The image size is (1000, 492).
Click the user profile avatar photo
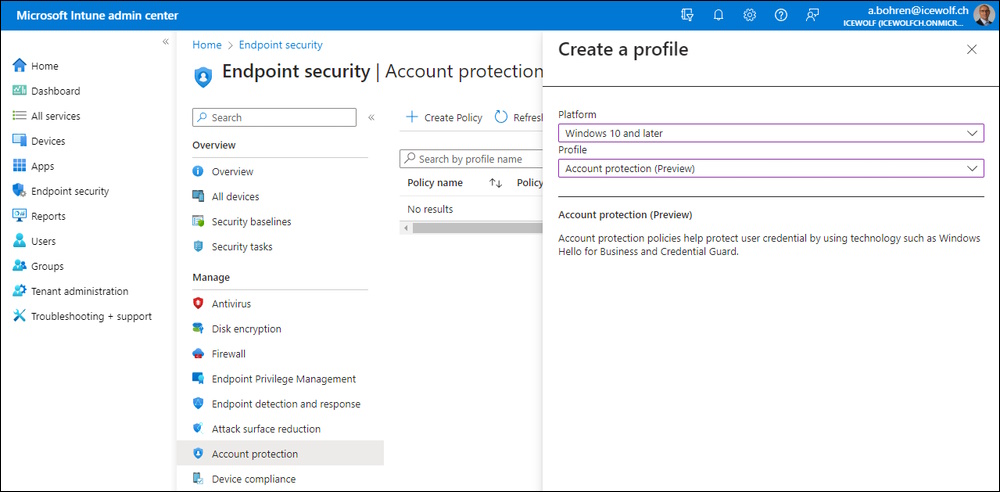pyautogui.click(x=983, y=15)
